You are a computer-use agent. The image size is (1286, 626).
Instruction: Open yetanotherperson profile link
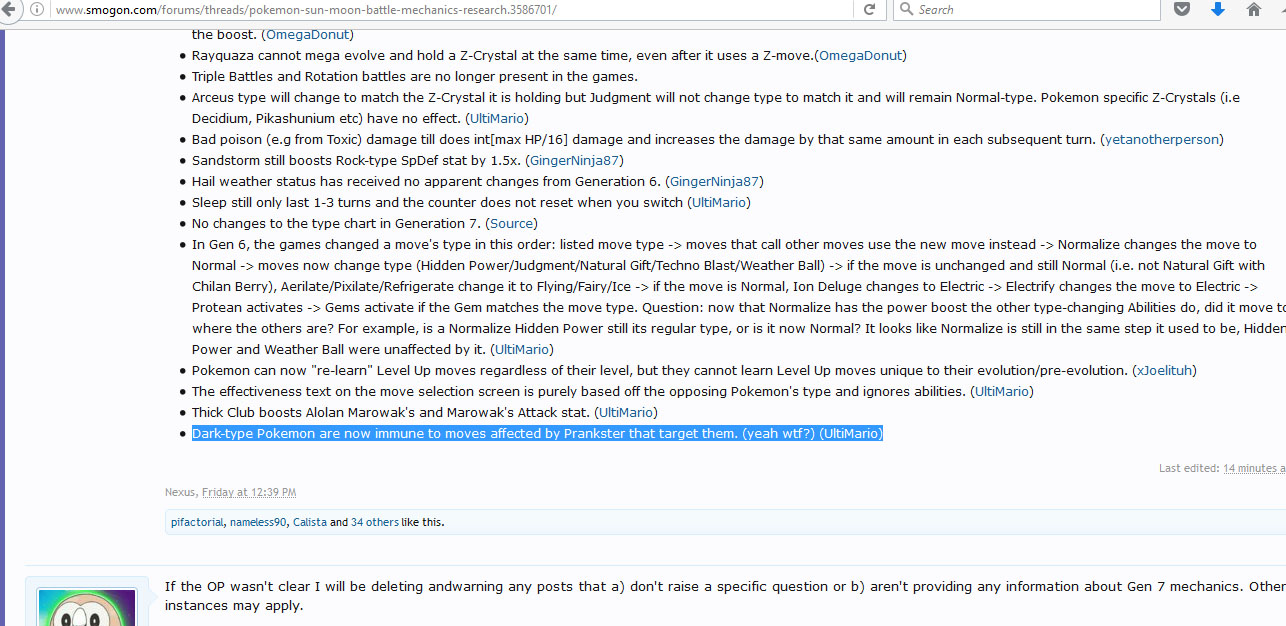point(1161,139)
